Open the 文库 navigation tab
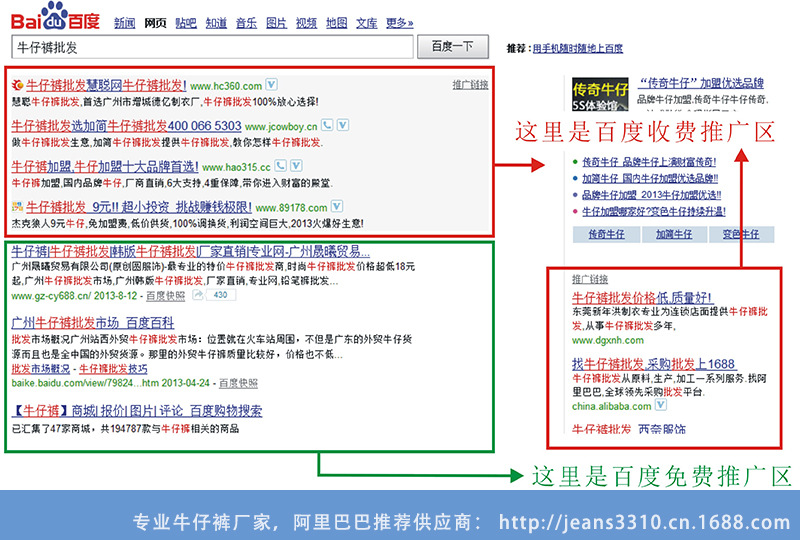Viewport: 800px width, 540px height. tap(367, 23)
